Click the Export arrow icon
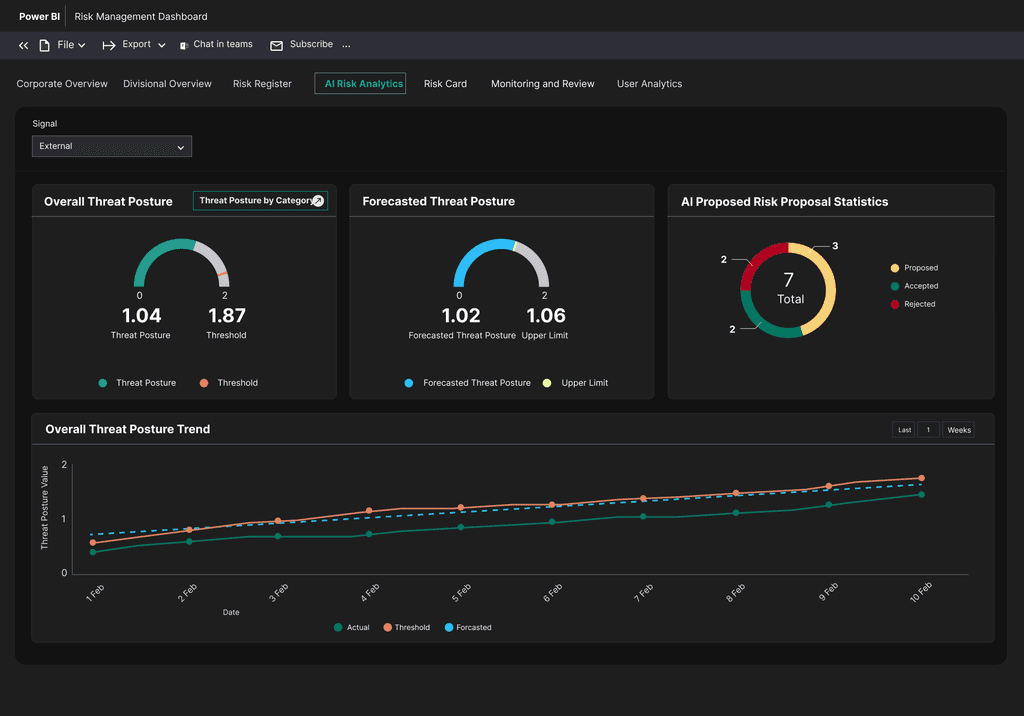1024x716 pixels. pos(109,45)
